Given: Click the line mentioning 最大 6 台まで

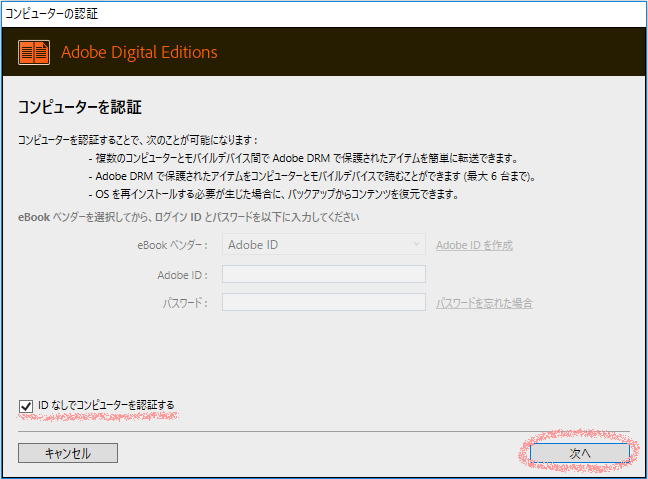Looking at the screenshot, I should tap(312, 176).
